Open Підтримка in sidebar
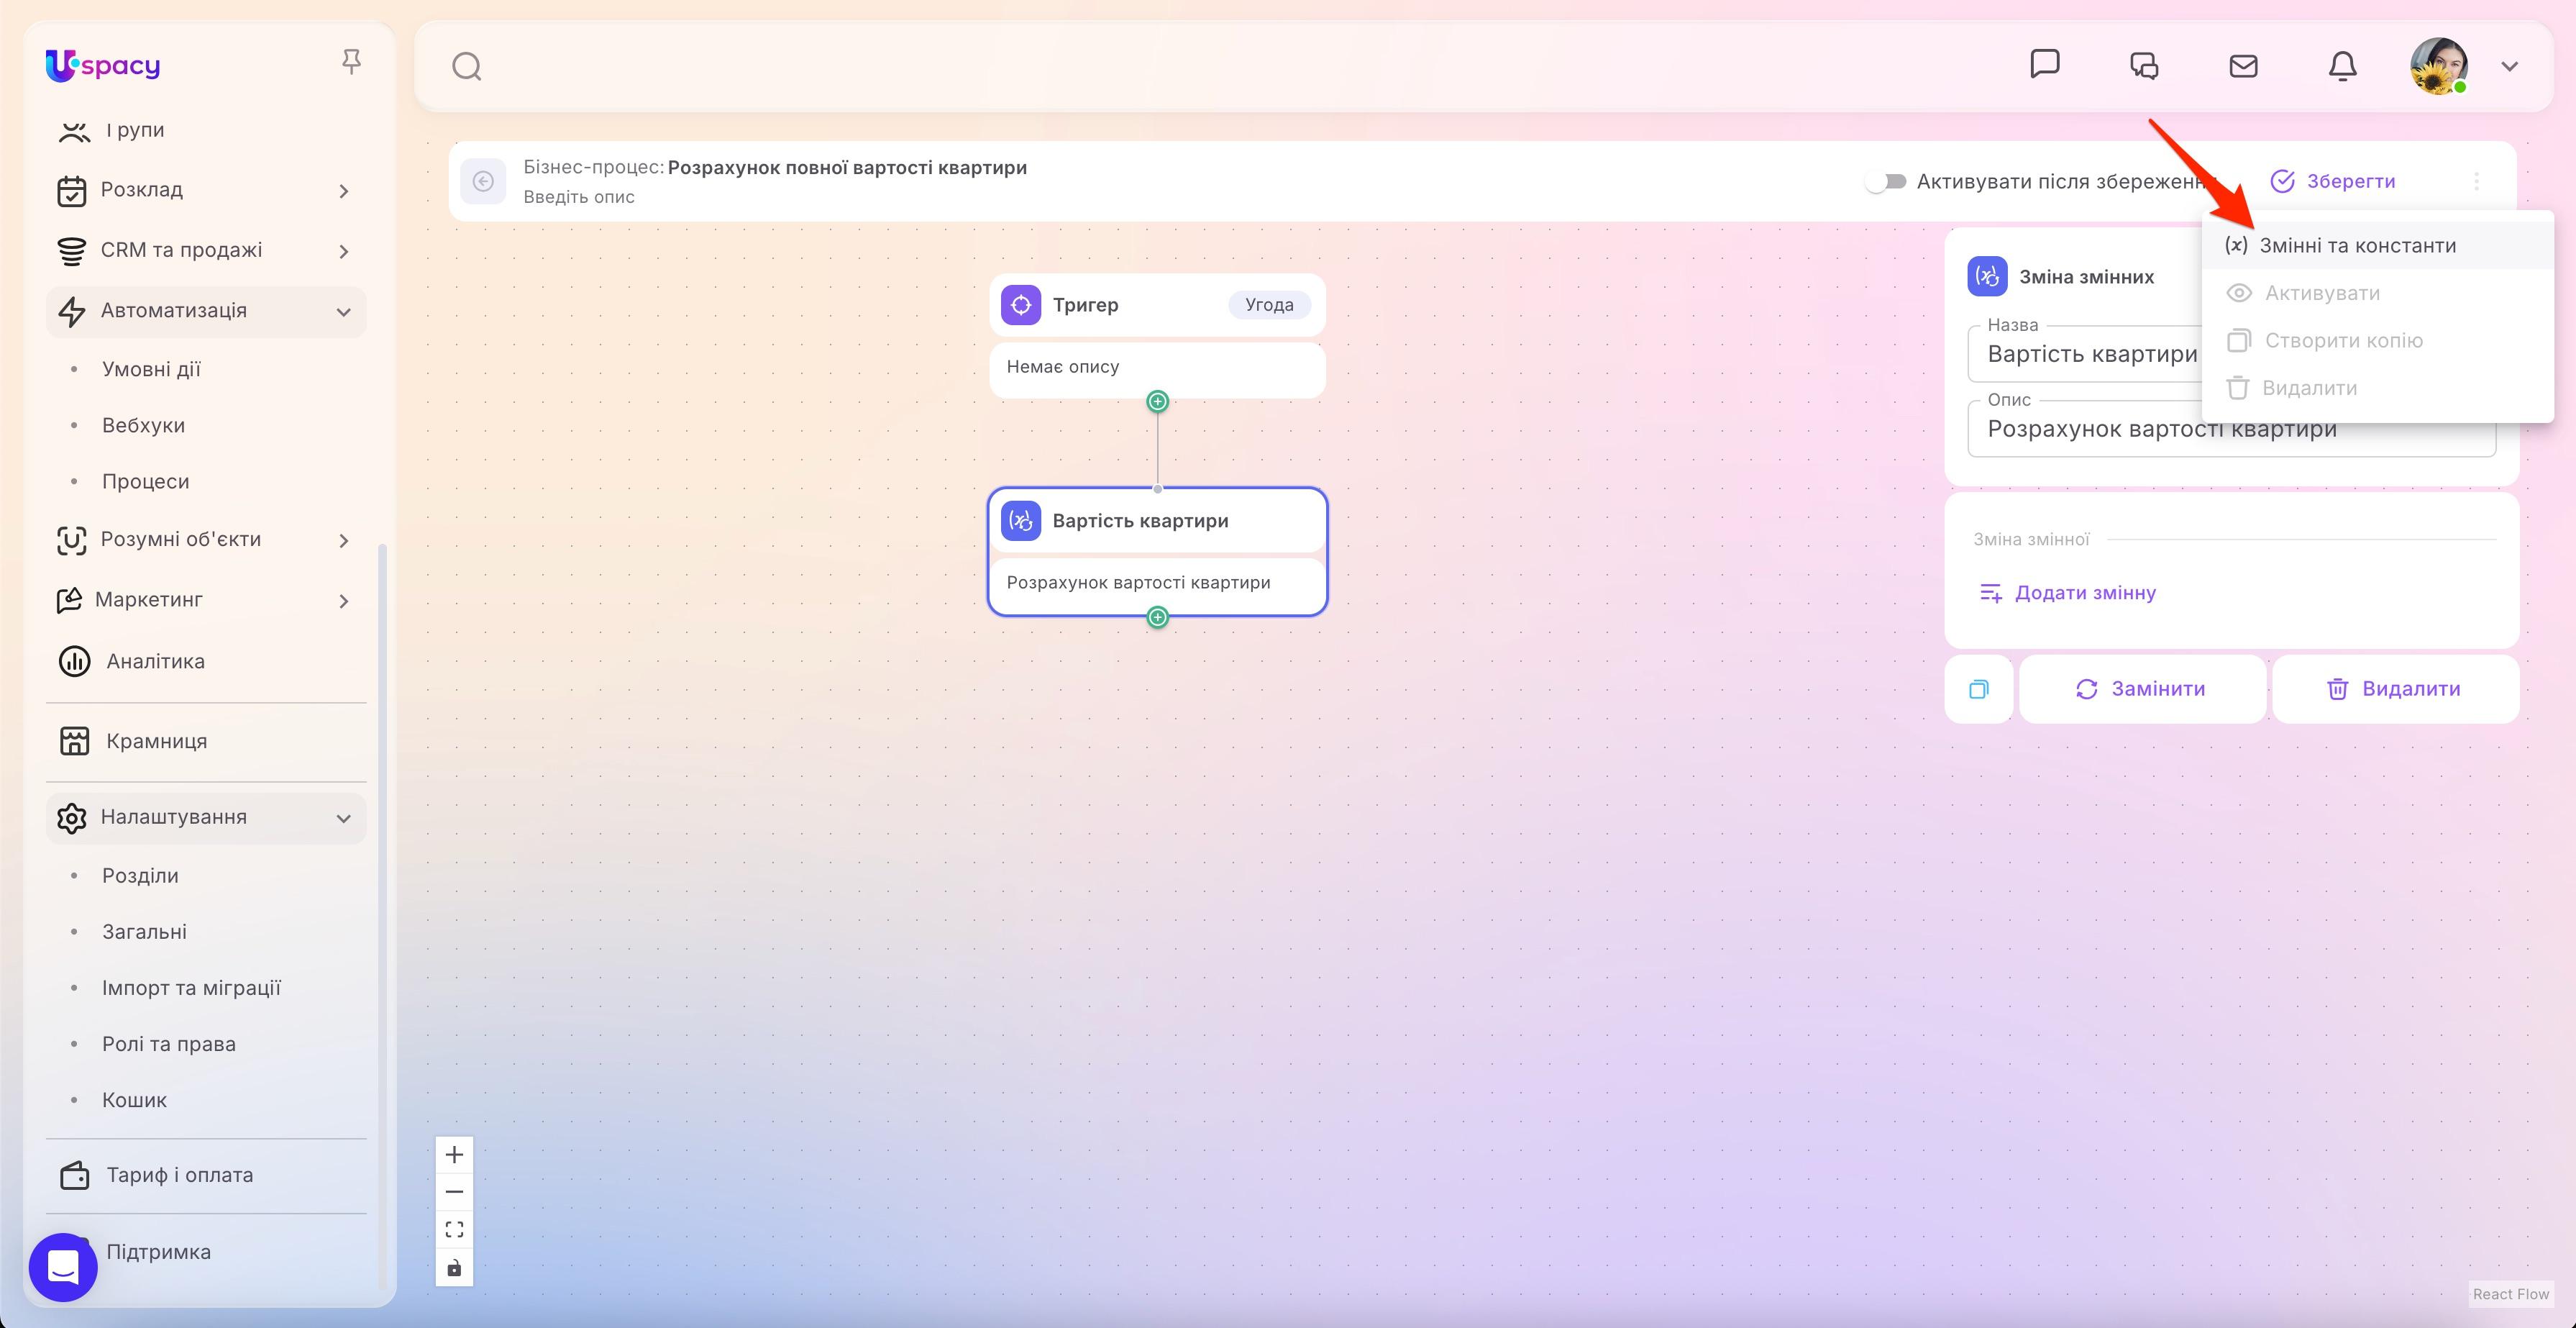 coord(158,1252)
